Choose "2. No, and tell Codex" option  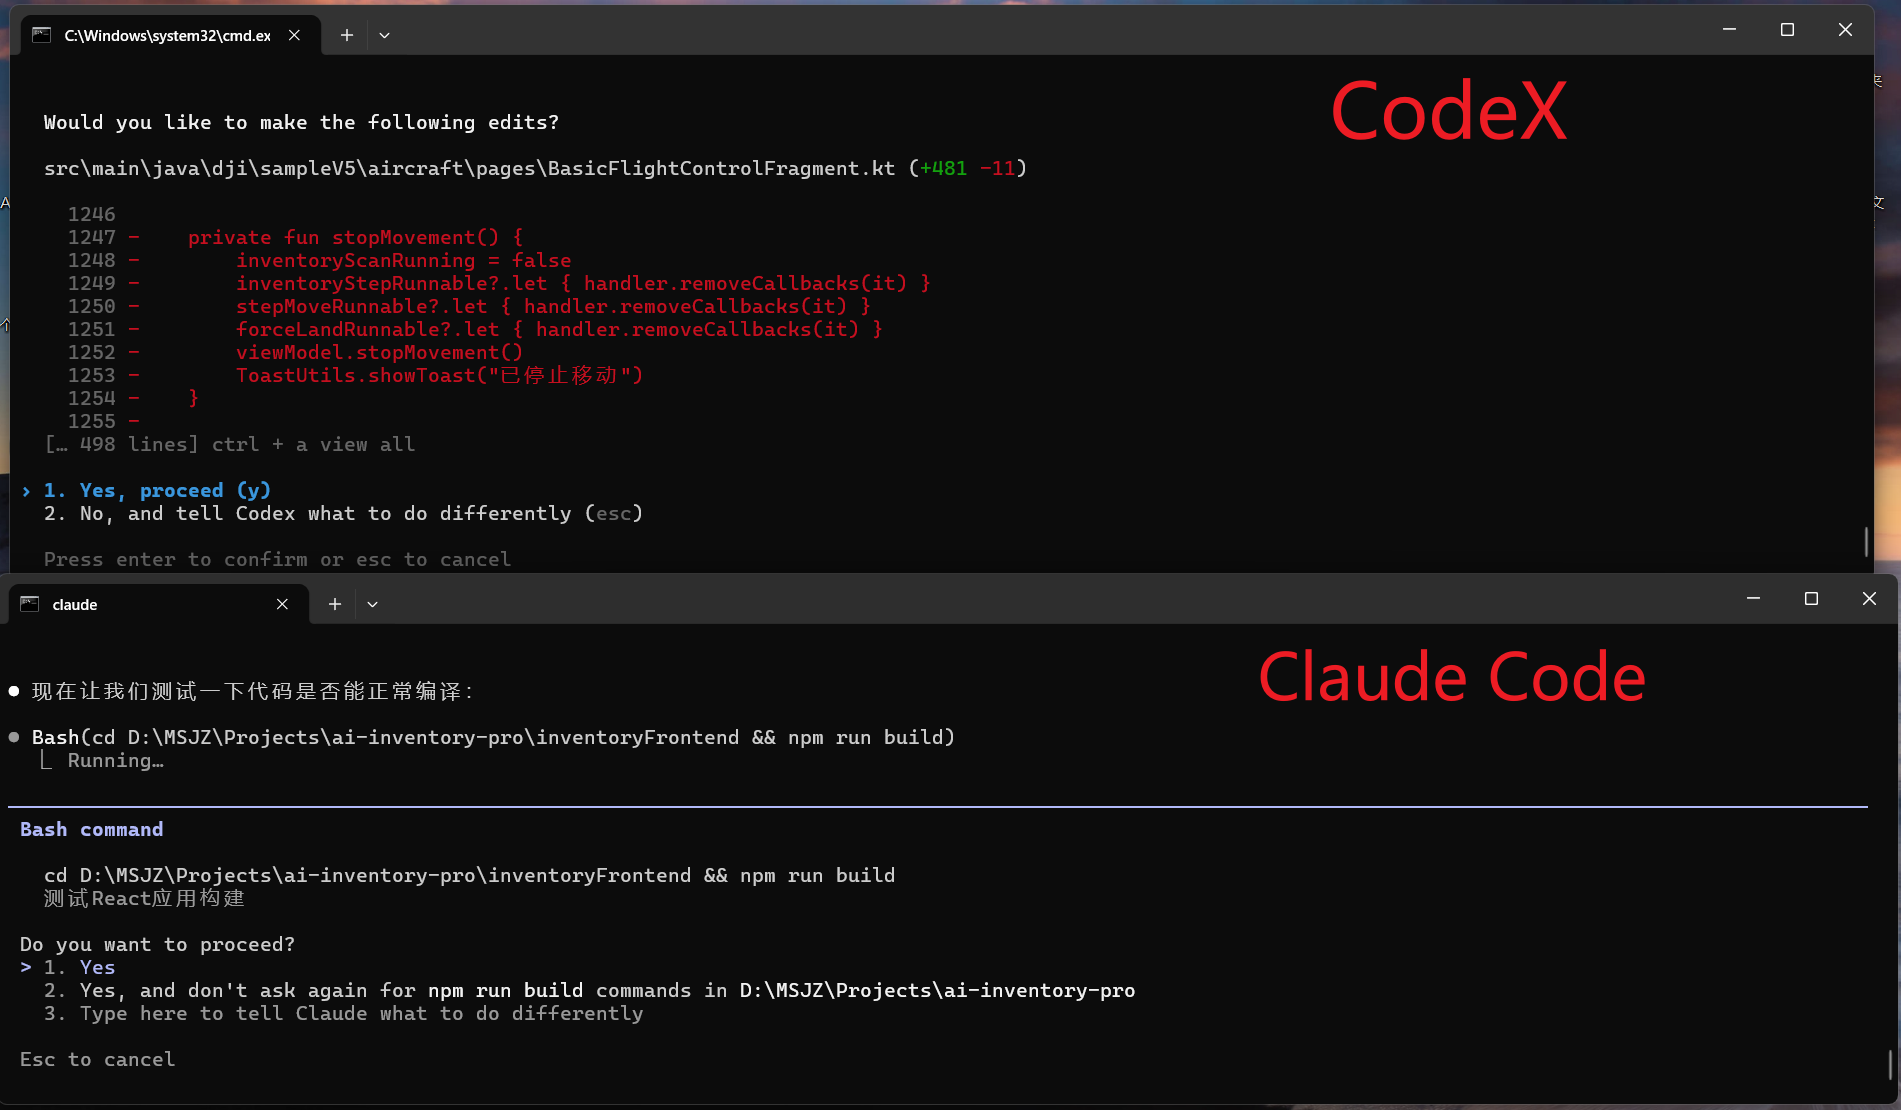[x=343, y=513]
